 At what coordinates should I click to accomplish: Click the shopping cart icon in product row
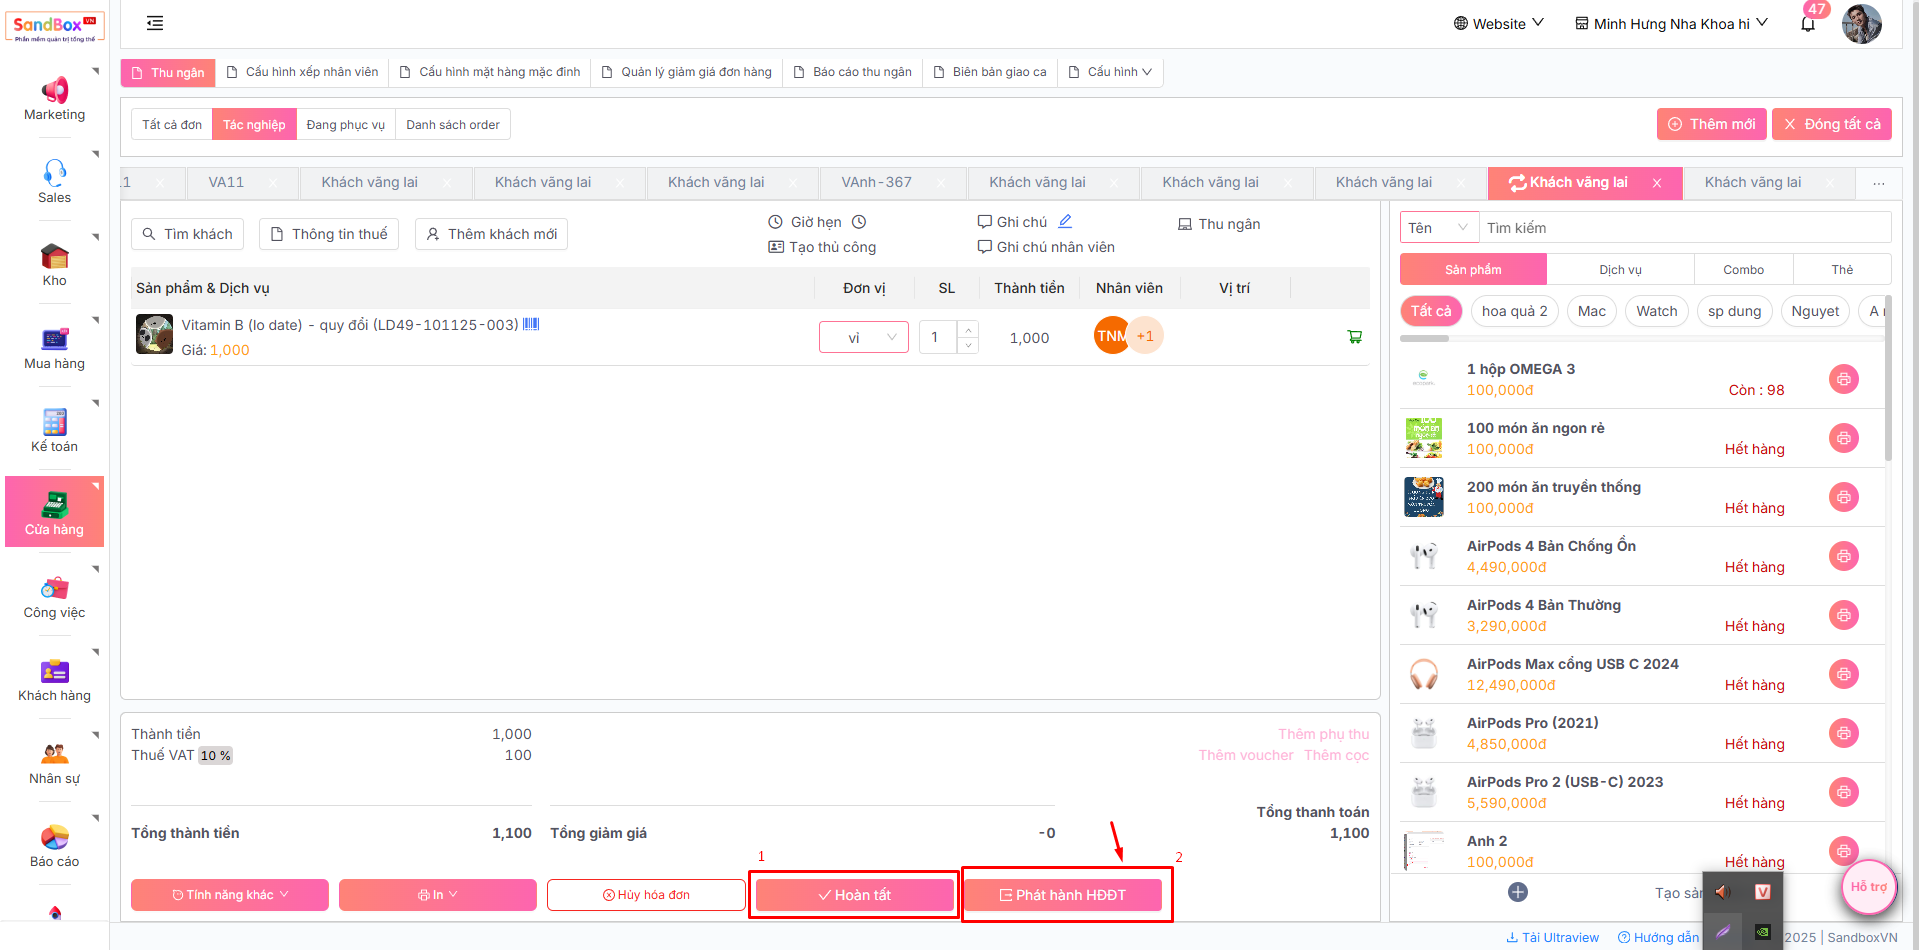[x=1354, y=337]
